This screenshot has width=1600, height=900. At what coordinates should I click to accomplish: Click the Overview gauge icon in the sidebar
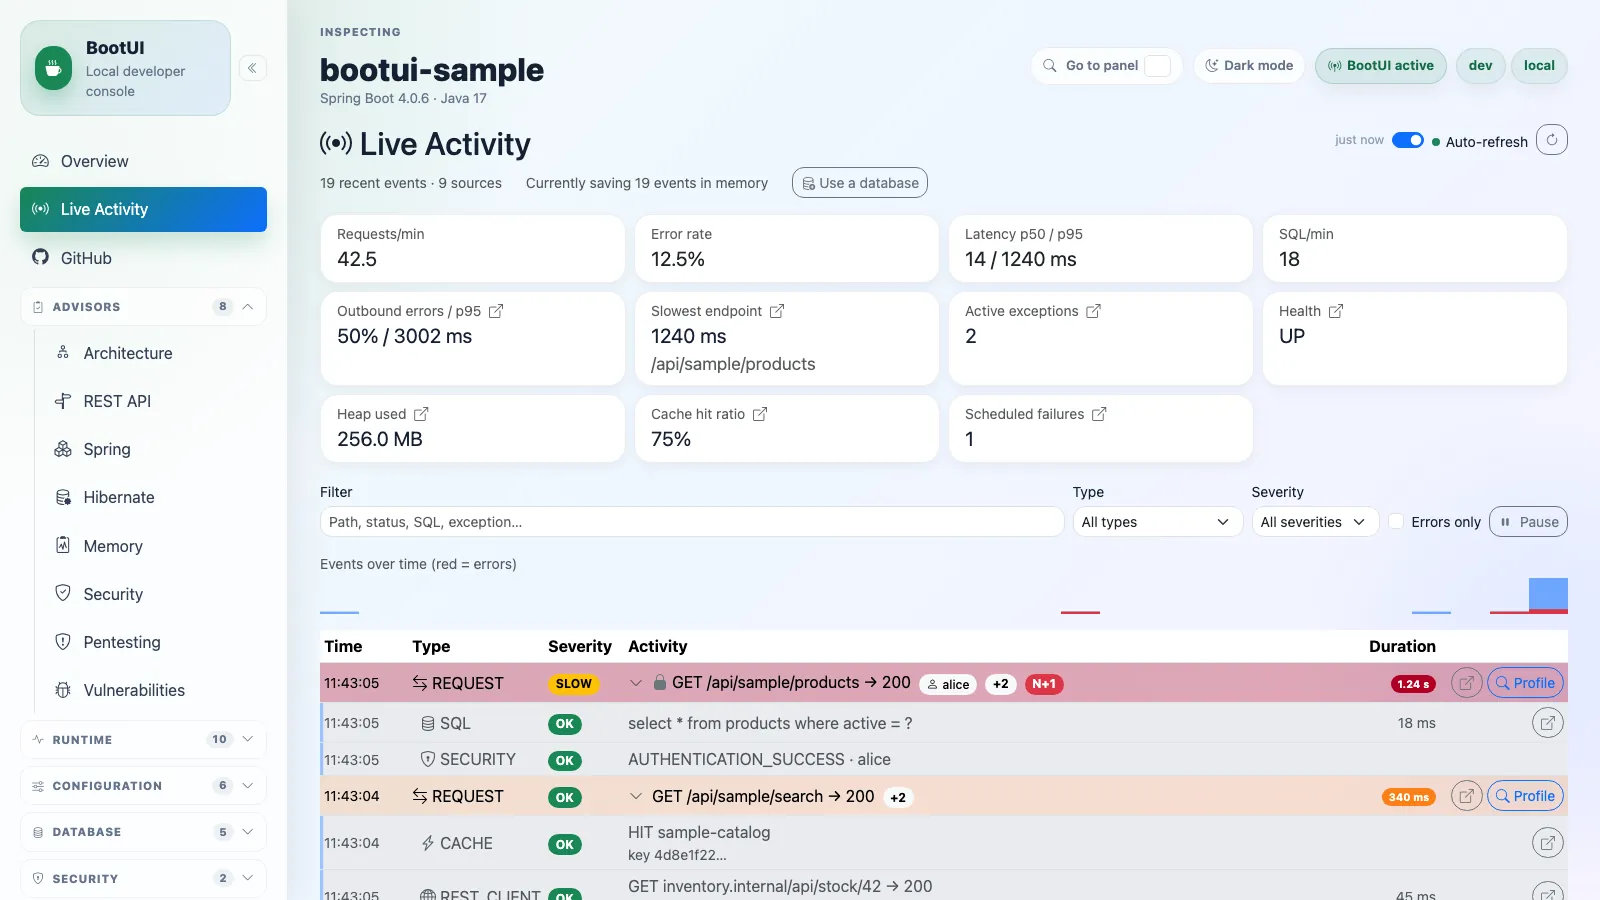tap(40, 161)
